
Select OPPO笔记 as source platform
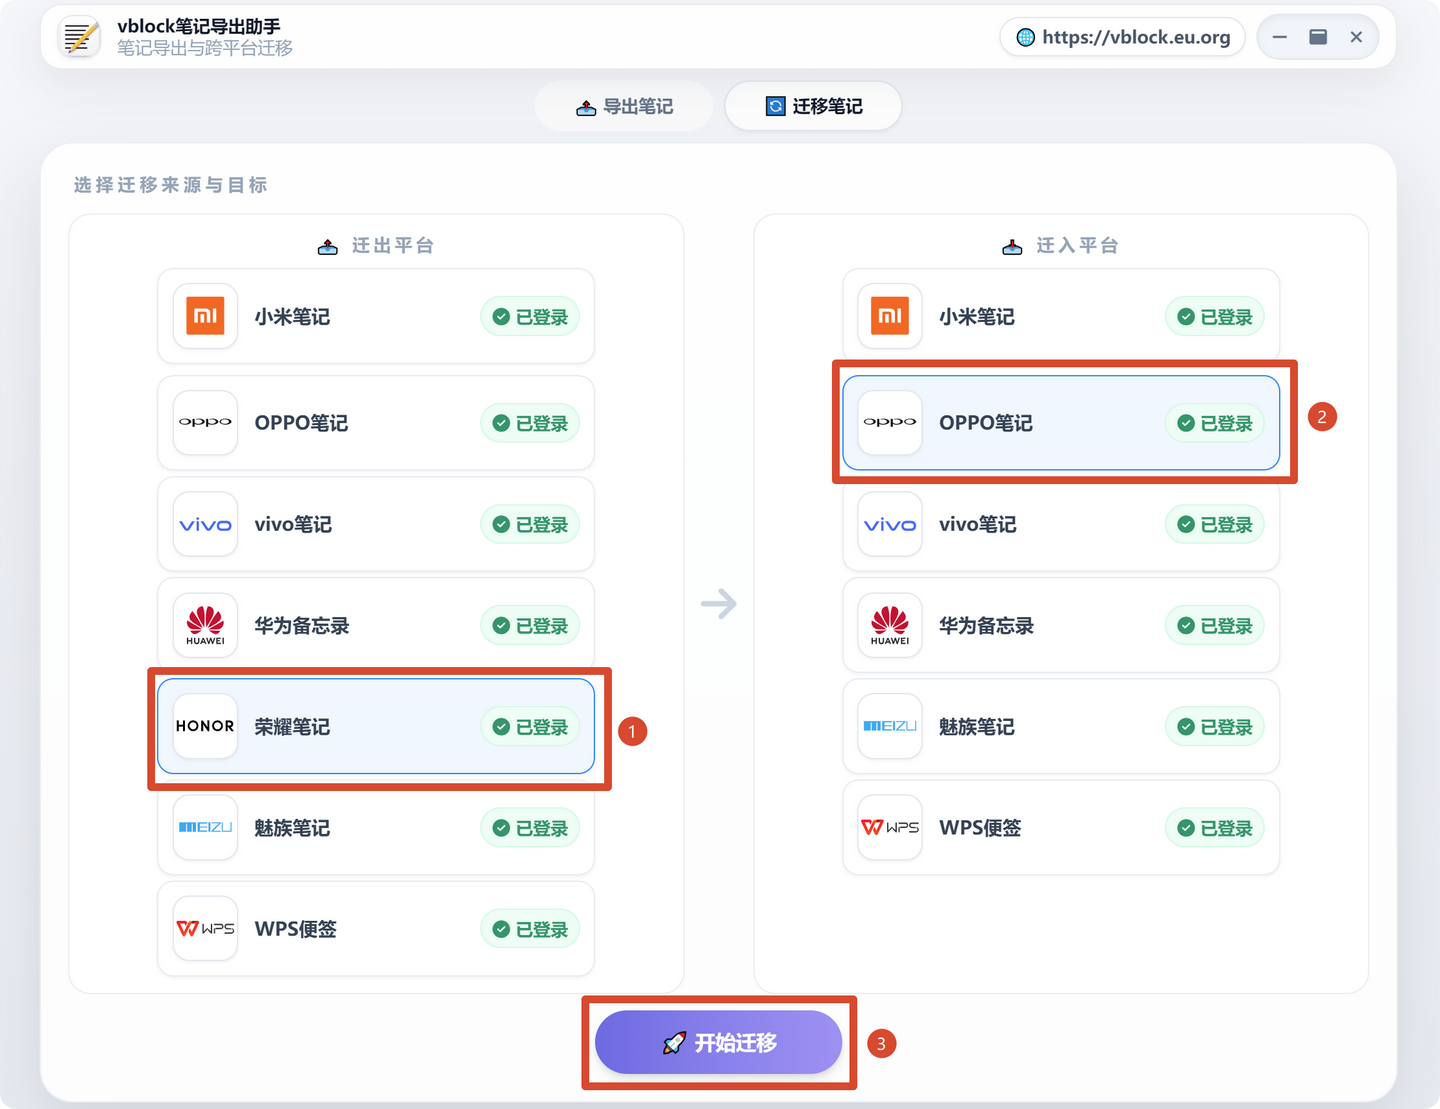376,422
